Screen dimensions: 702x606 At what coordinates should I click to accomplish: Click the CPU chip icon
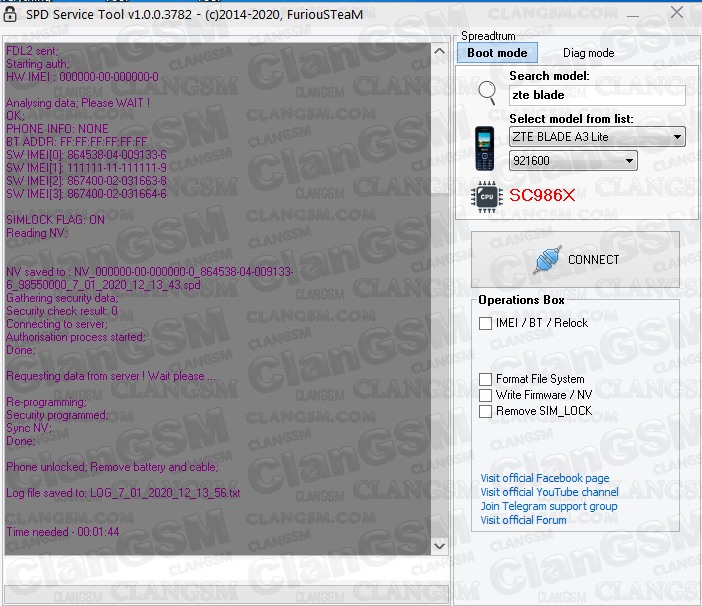(x=487, y=196)
